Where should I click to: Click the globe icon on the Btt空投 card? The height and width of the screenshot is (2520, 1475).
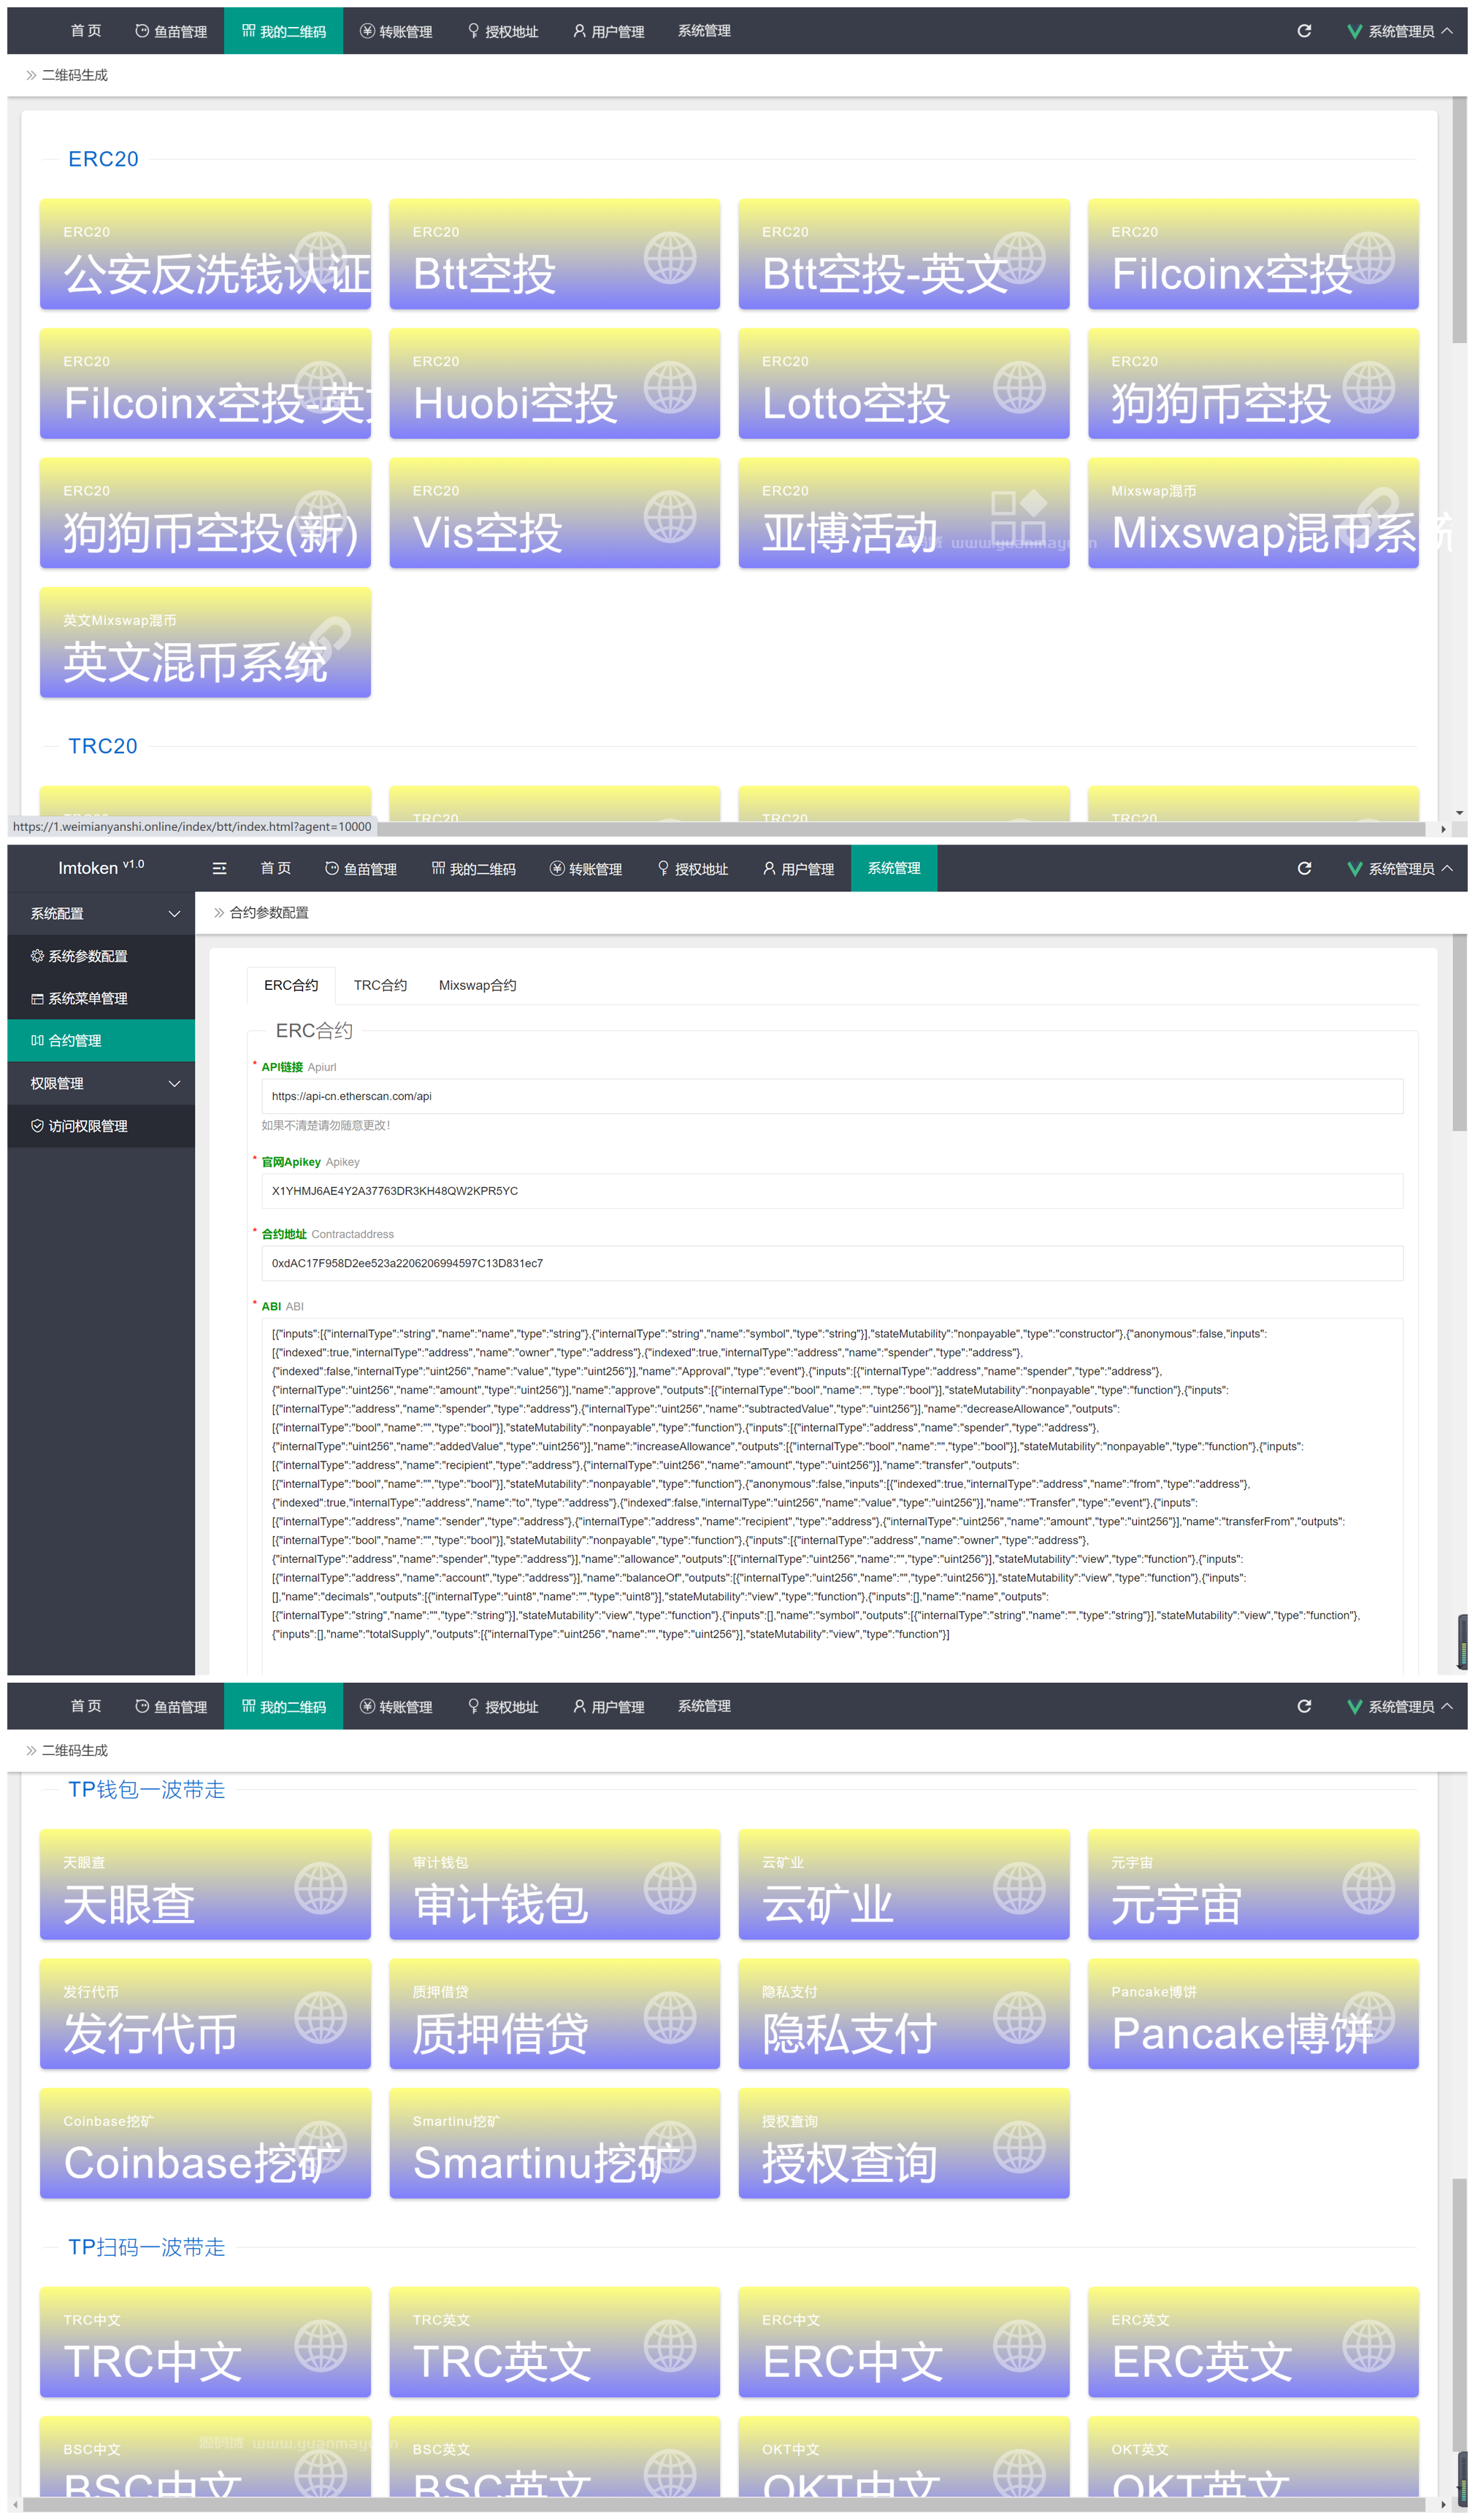(x=670, y=257)
